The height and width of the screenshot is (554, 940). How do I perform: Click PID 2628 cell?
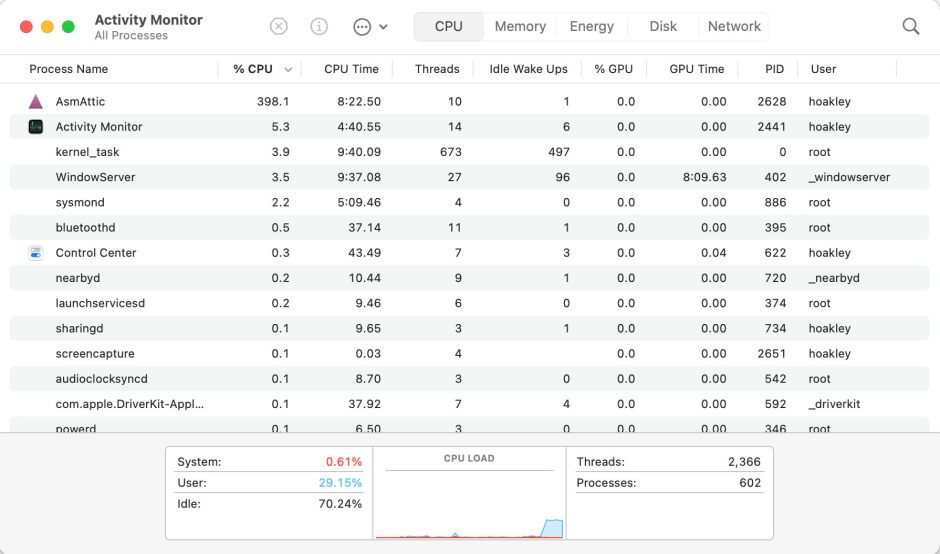(772, 101)
